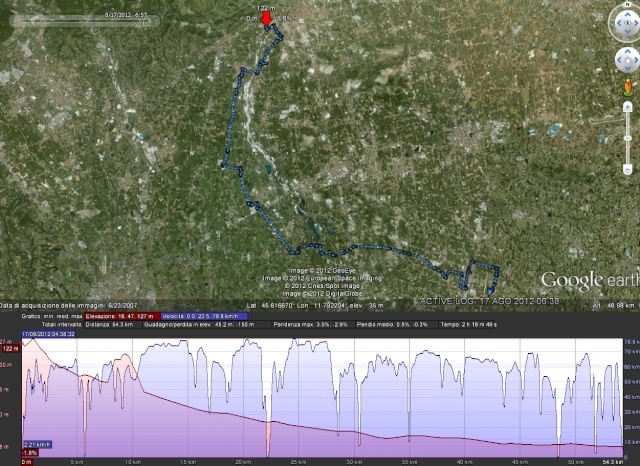Pan map up with move joystick arrow

(x=627, y=52)
